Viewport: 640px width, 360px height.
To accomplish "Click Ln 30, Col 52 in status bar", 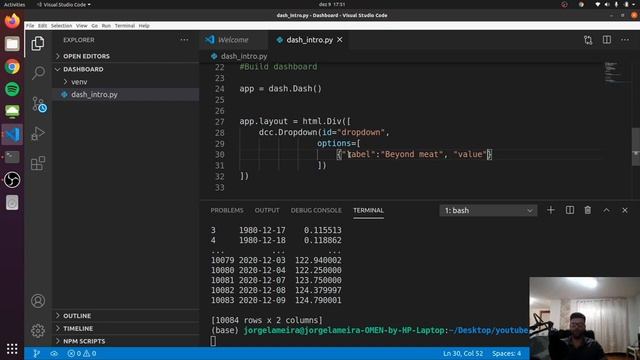I will click(x=463, y=353).
